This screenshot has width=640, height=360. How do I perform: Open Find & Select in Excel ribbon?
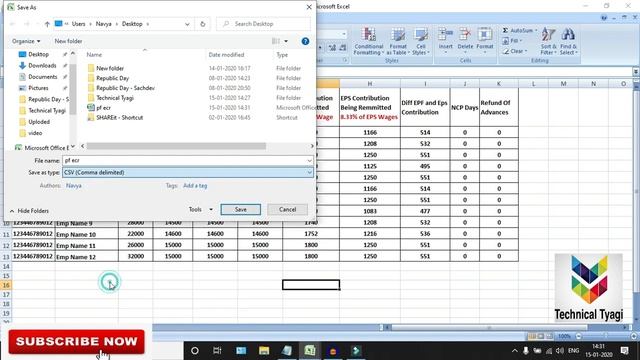pos(568,42)
